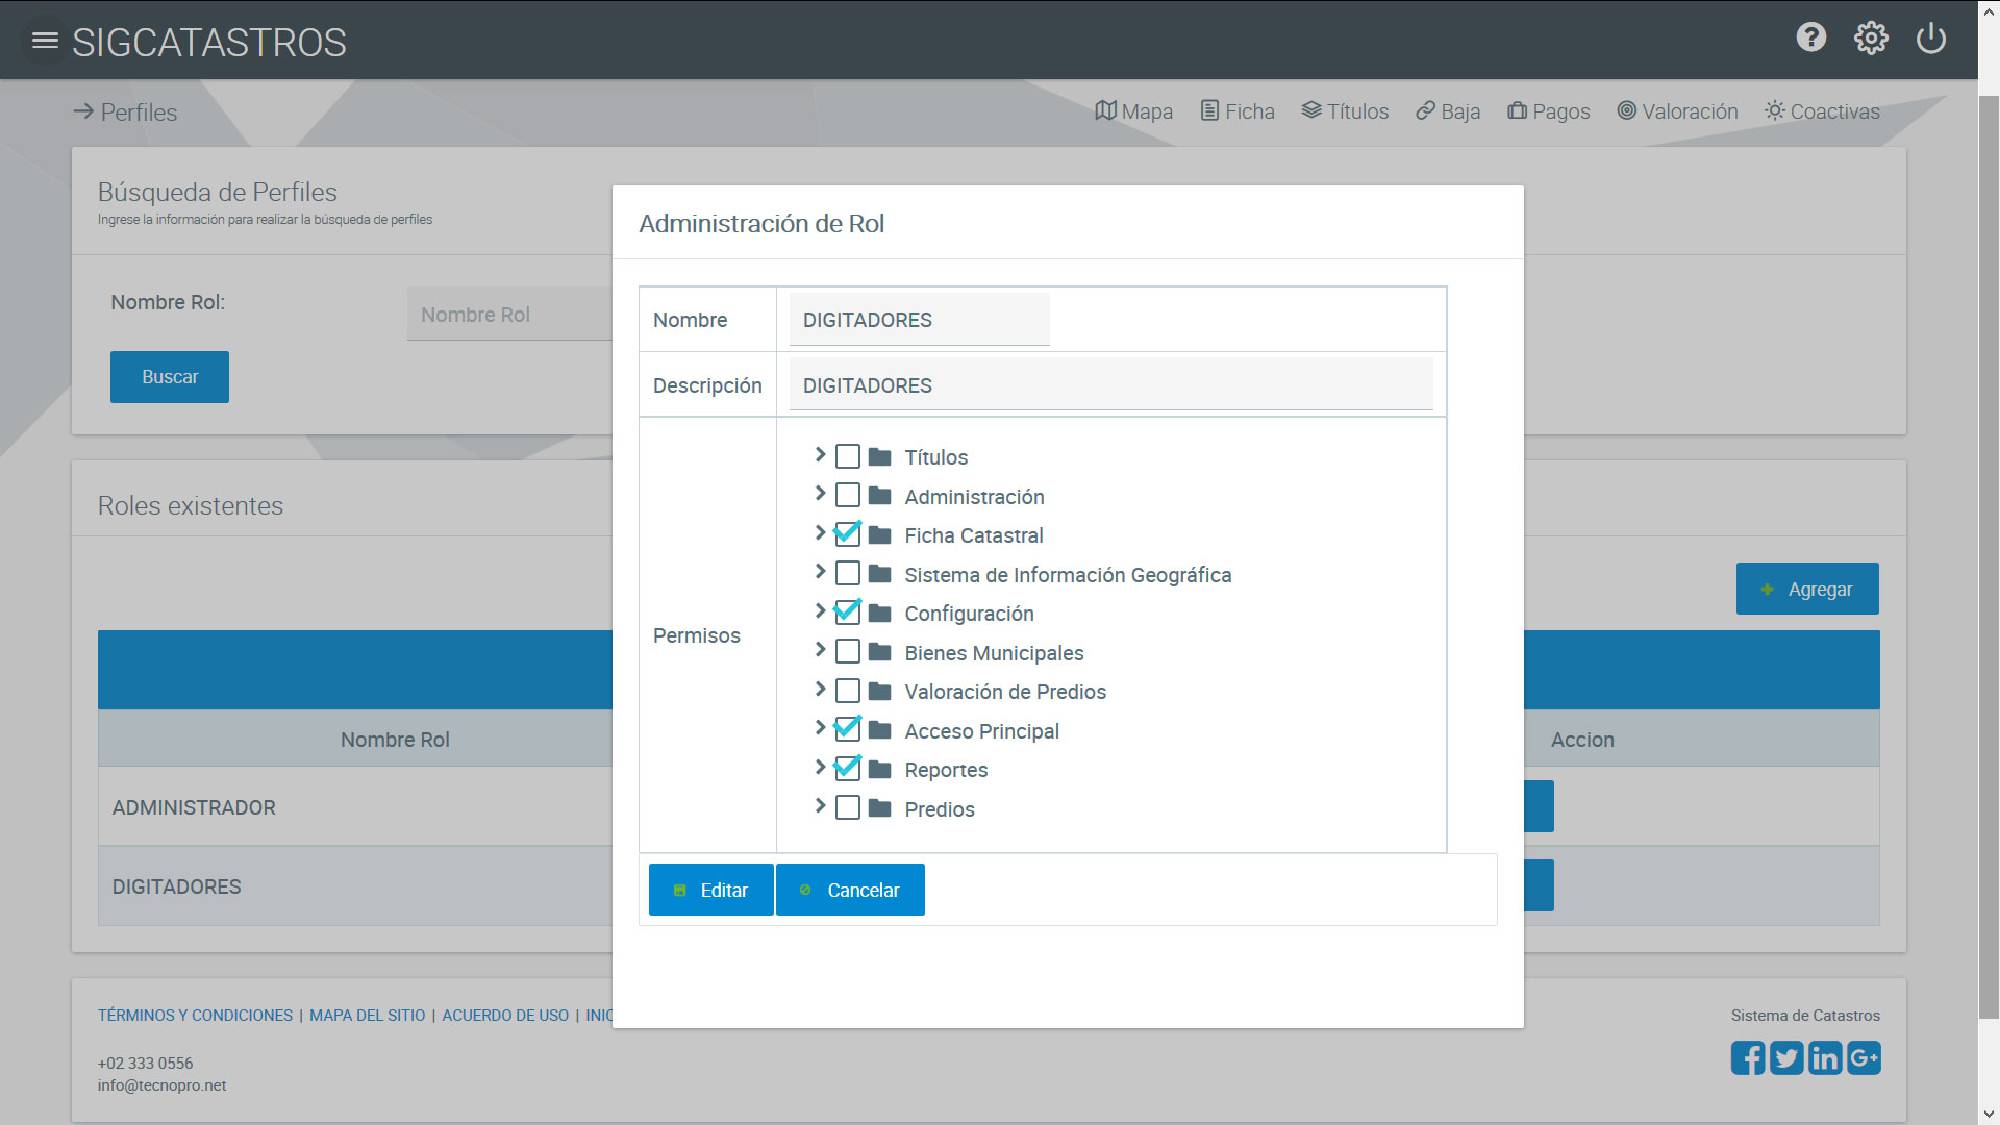Uncheck the Acceso Principal permission checkbox

(847, 729)
